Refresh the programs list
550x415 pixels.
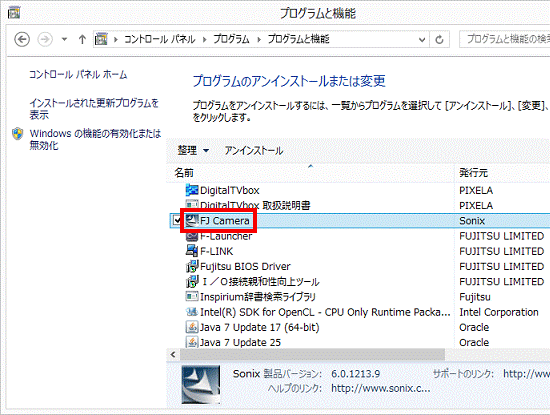point(439,39)
